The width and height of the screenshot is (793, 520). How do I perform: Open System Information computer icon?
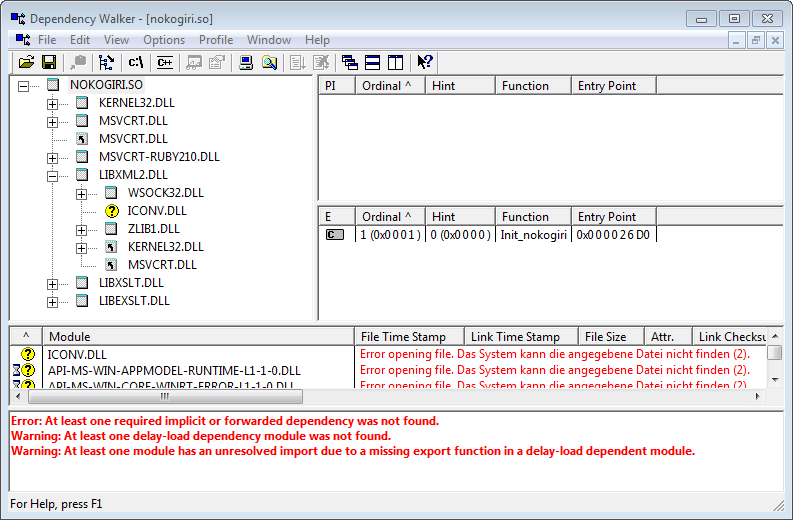tap(246, 62)
